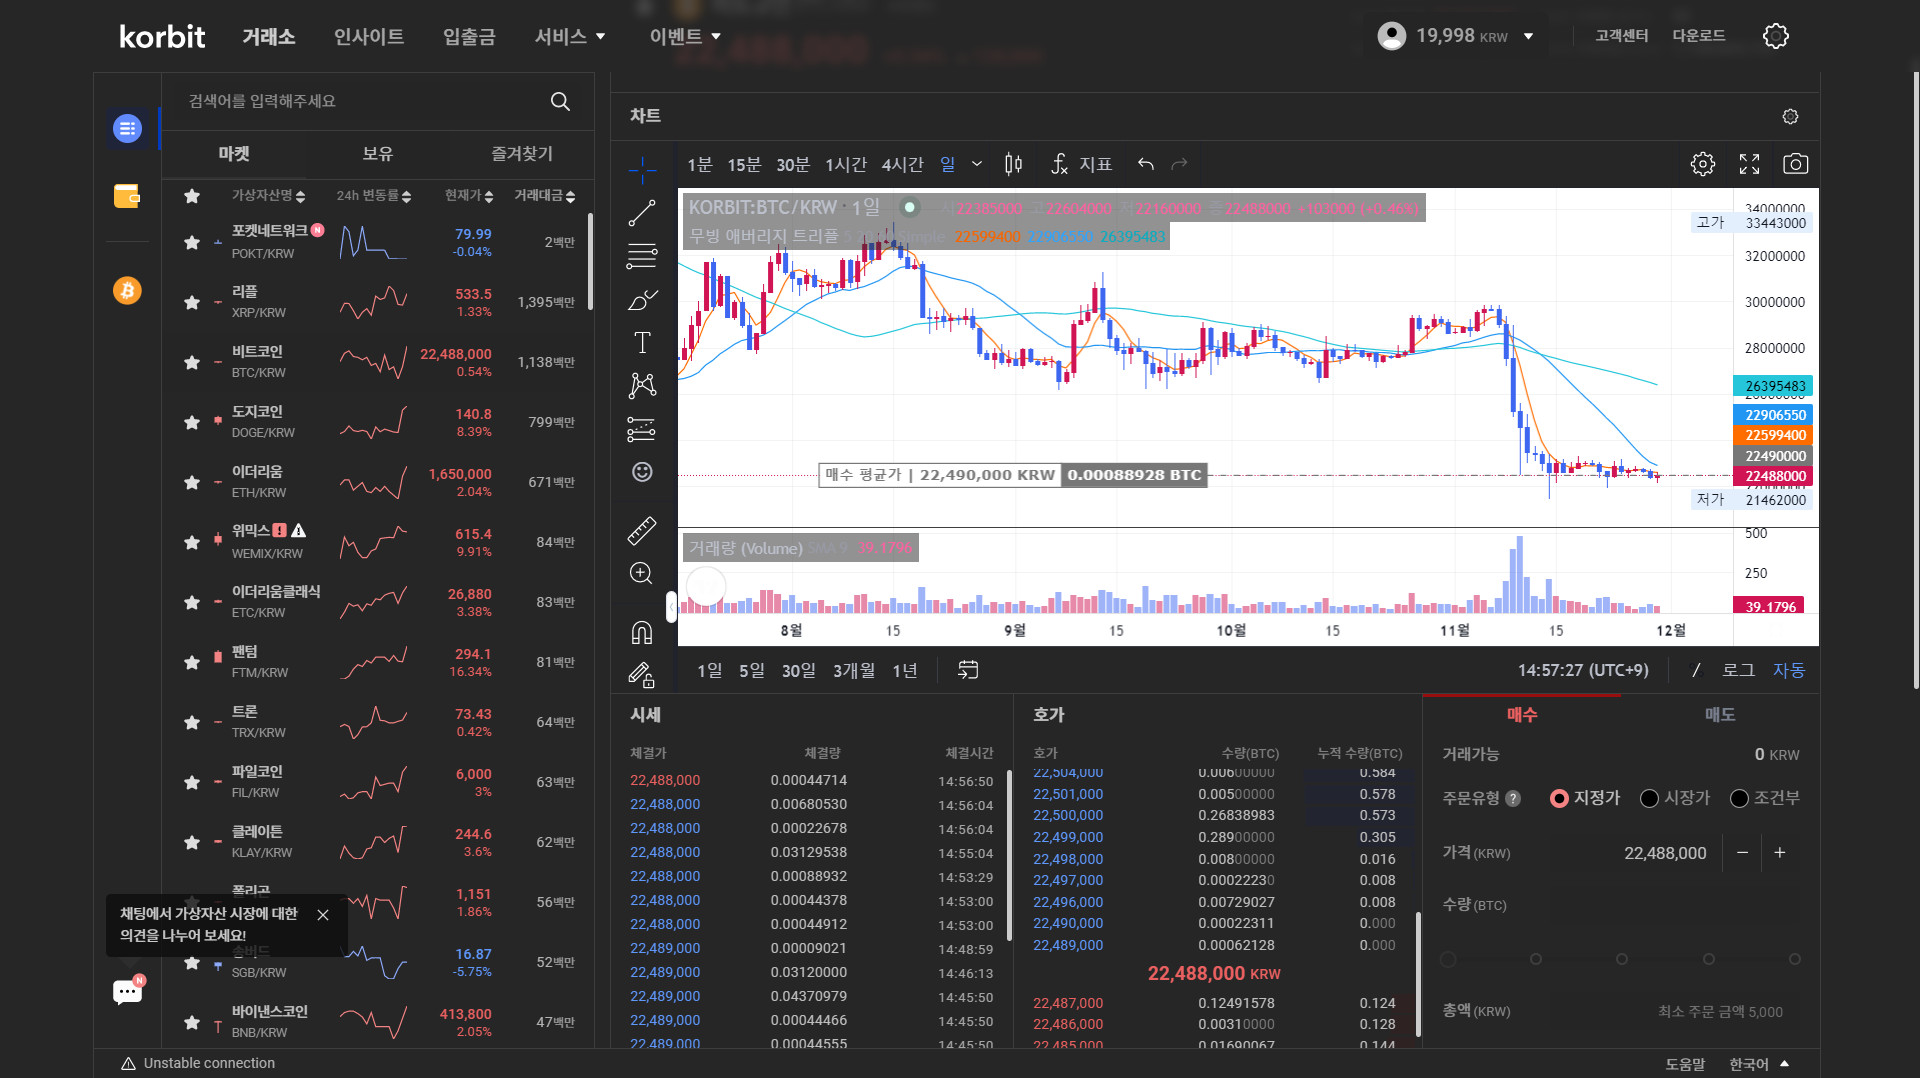Toggle favorite star for 리플 XRP
This screenshot has height=1078, width=1920.
pos(192,302)
